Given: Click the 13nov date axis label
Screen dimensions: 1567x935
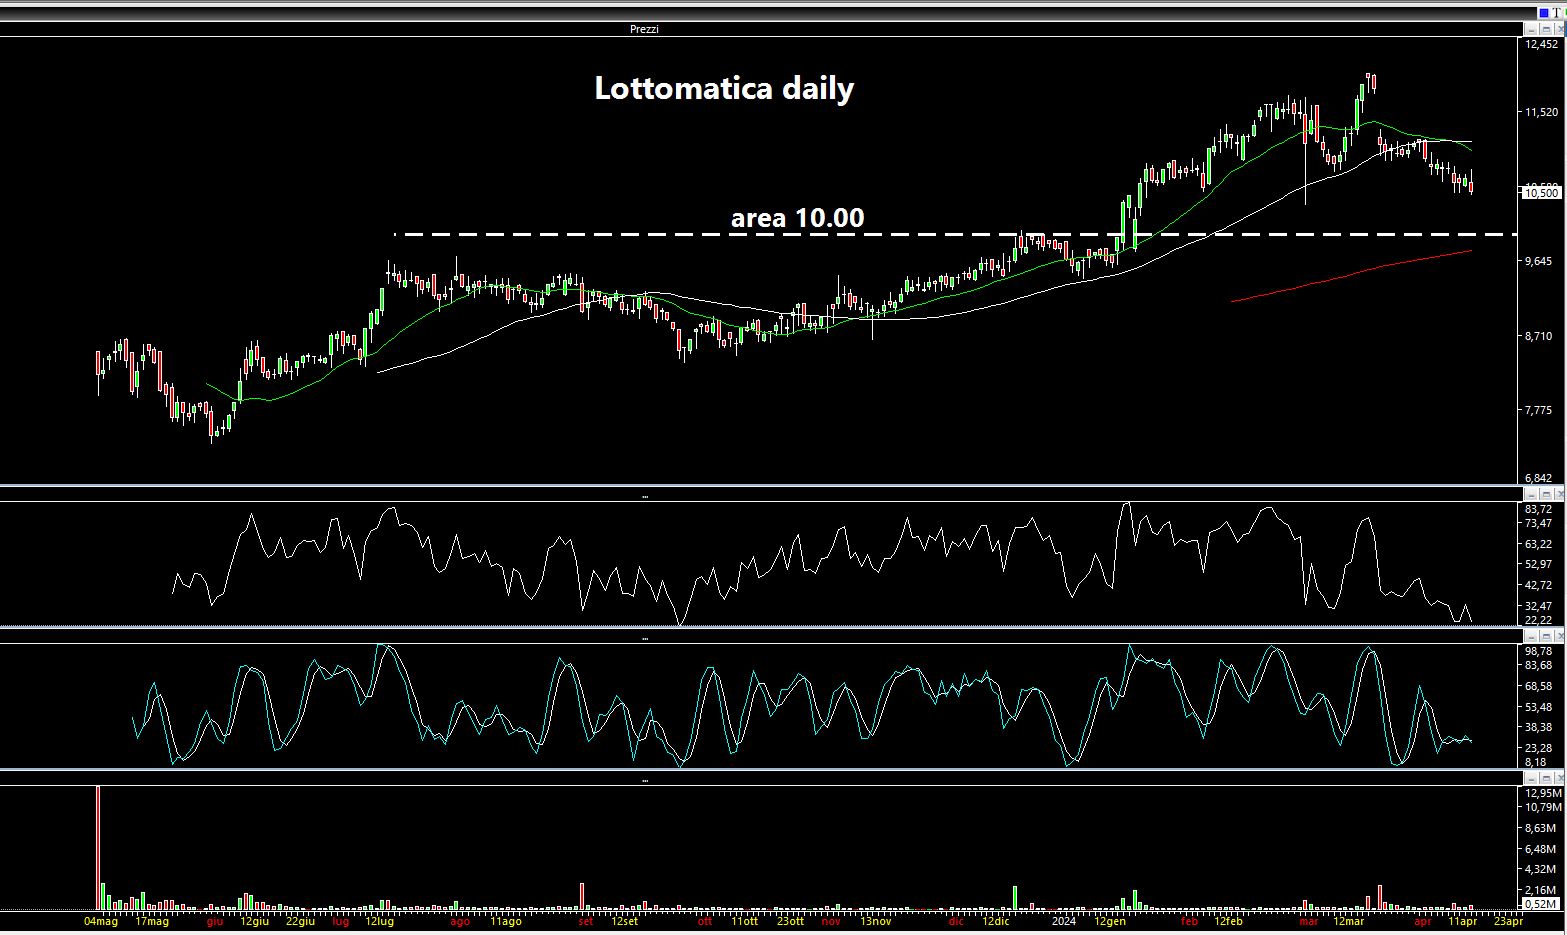Looking at the screenshot, I should click(x=876, y=921).
